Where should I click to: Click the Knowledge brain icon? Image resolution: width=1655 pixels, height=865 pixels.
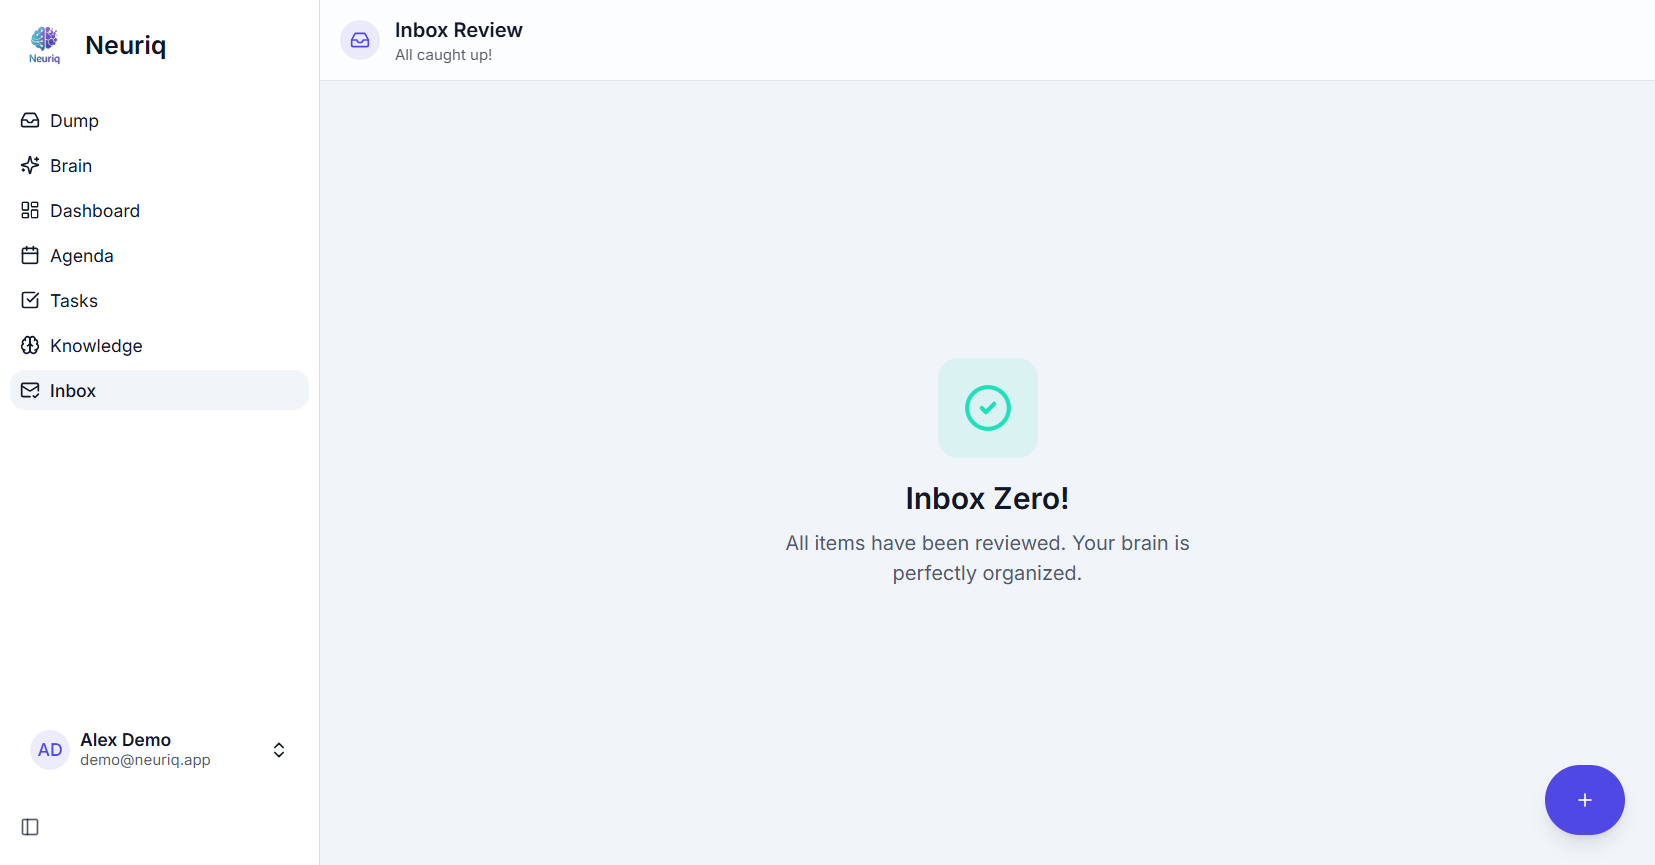[30, 345]
